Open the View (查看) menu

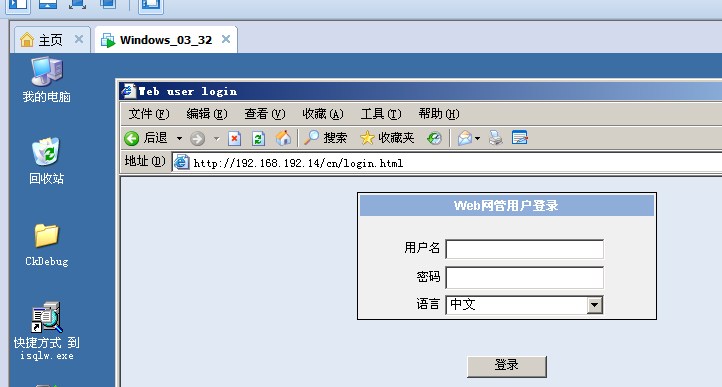tap(265, 114)
